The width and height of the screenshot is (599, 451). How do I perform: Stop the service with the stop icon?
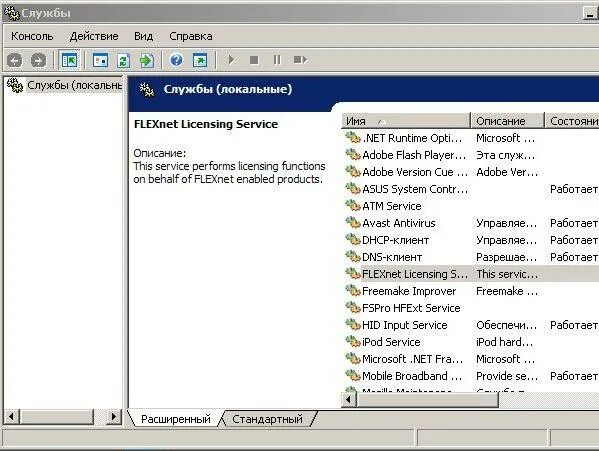click(254, 60)
